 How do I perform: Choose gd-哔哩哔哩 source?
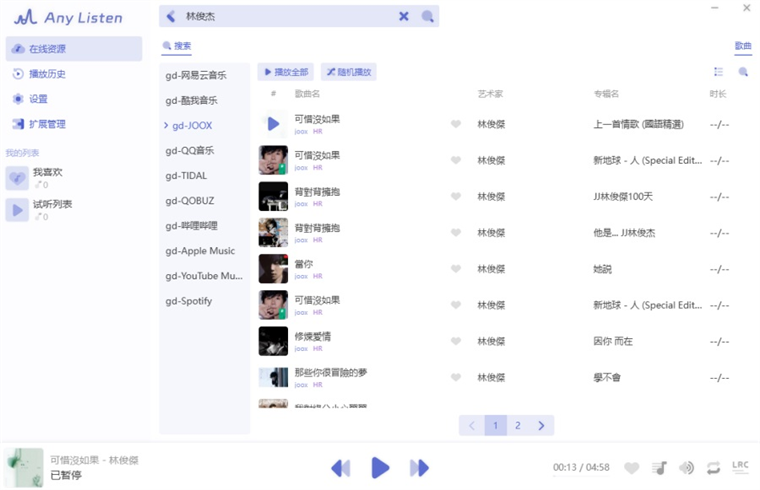click(205, 226)
